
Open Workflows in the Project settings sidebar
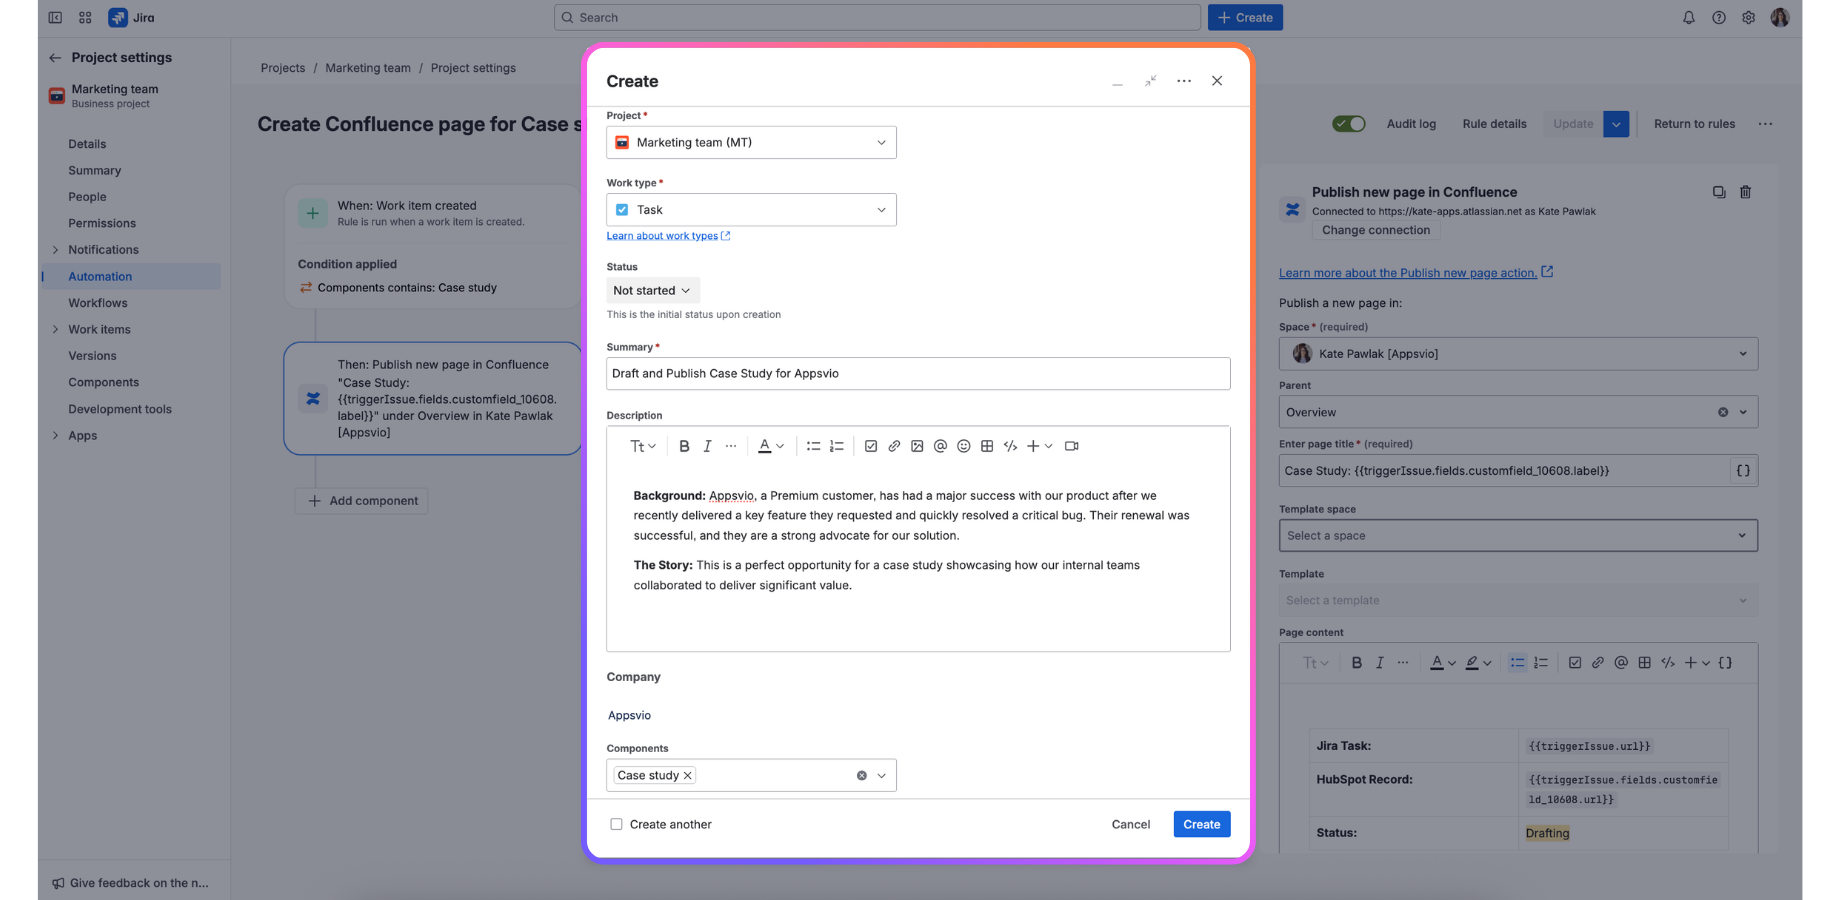(x=98, y=303)
